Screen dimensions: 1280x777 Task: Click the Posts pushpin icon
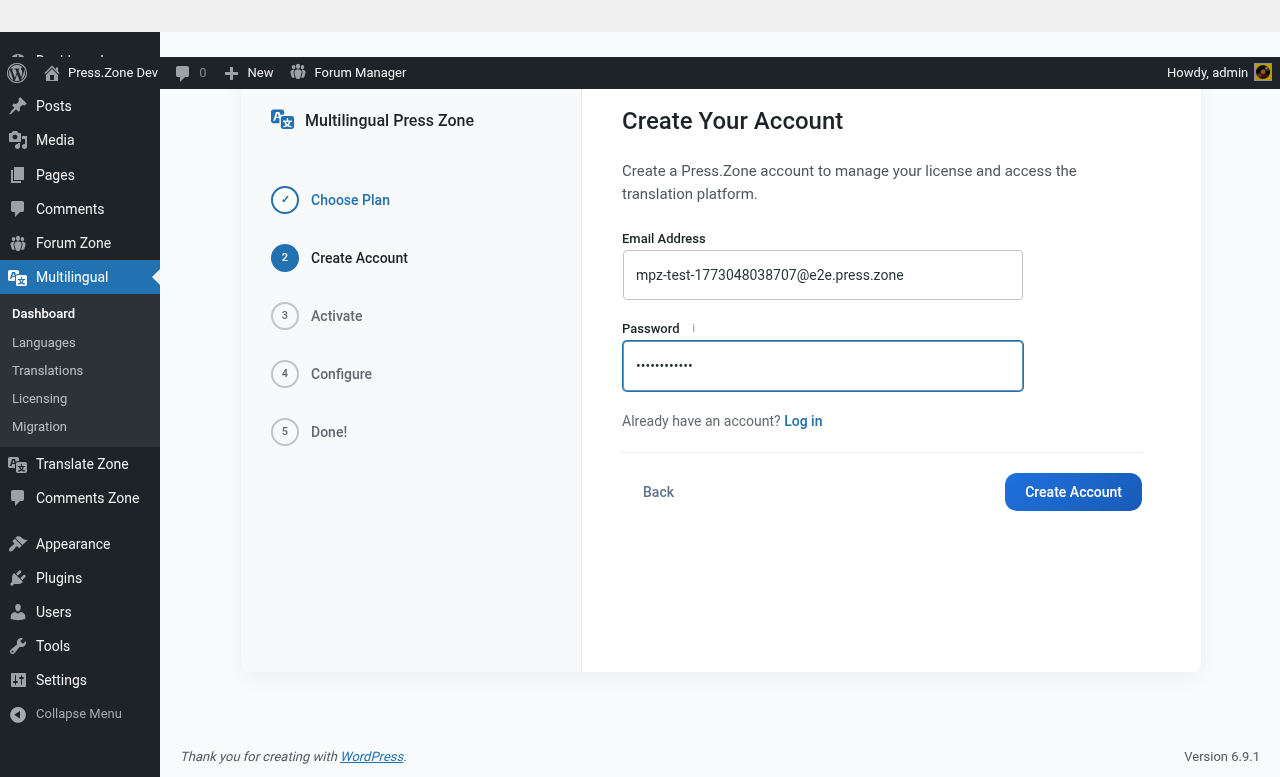(18, 106)
